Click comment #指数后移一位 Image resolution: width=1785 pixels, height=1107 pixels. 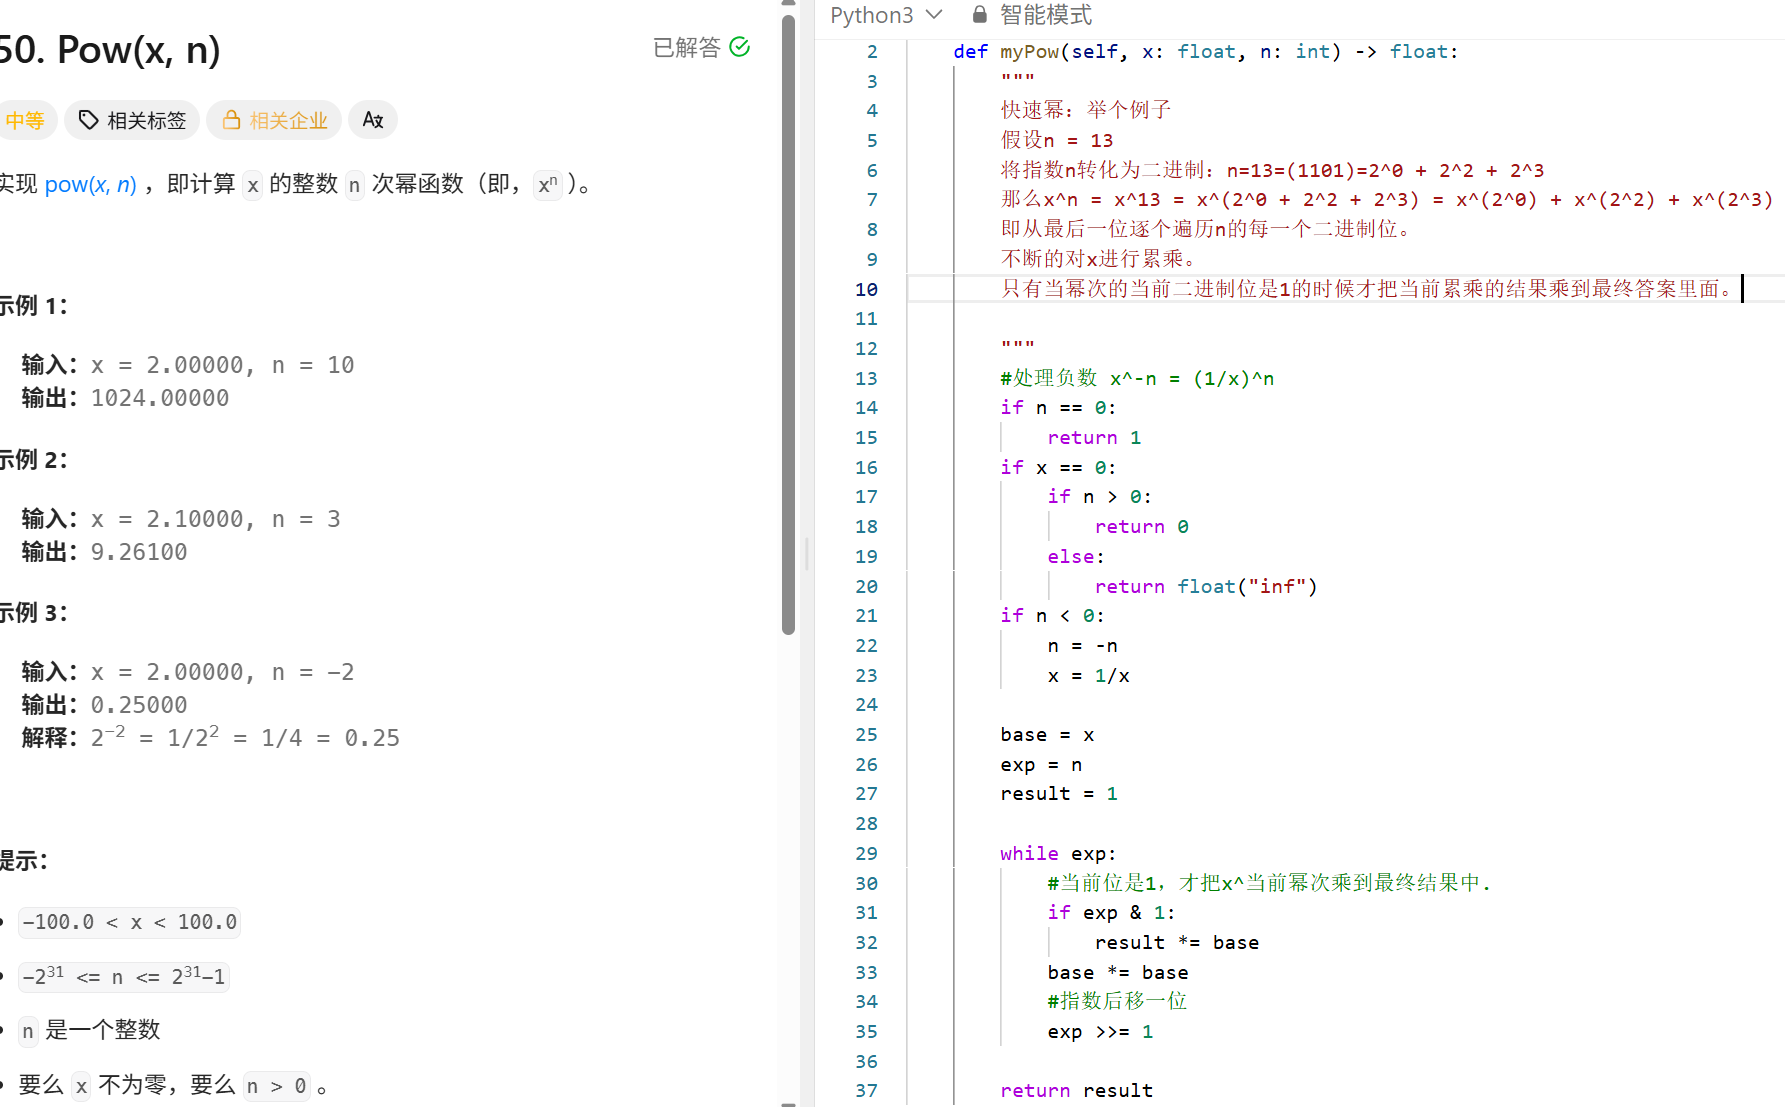pos(1117,1001)
